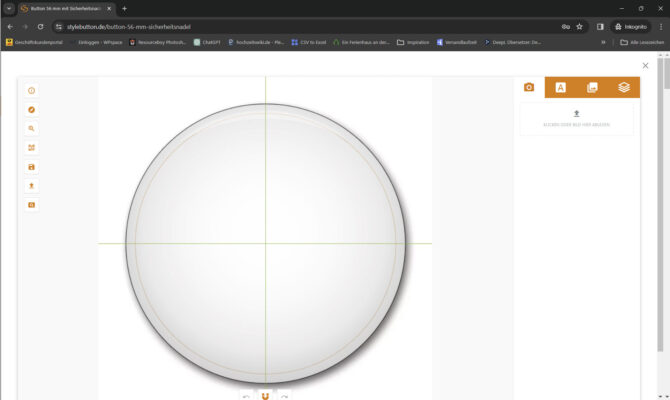Image resolution: width=670 pixels, height=400 pixels.
Task: Click the info icon in left toolbar
Action: click(x=32, y=91)
